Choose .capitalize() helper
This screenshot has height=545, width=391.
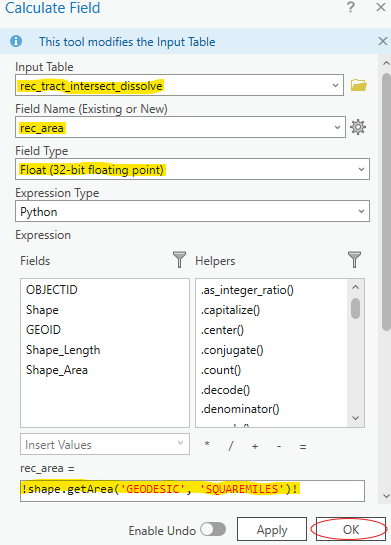(230, 310)
